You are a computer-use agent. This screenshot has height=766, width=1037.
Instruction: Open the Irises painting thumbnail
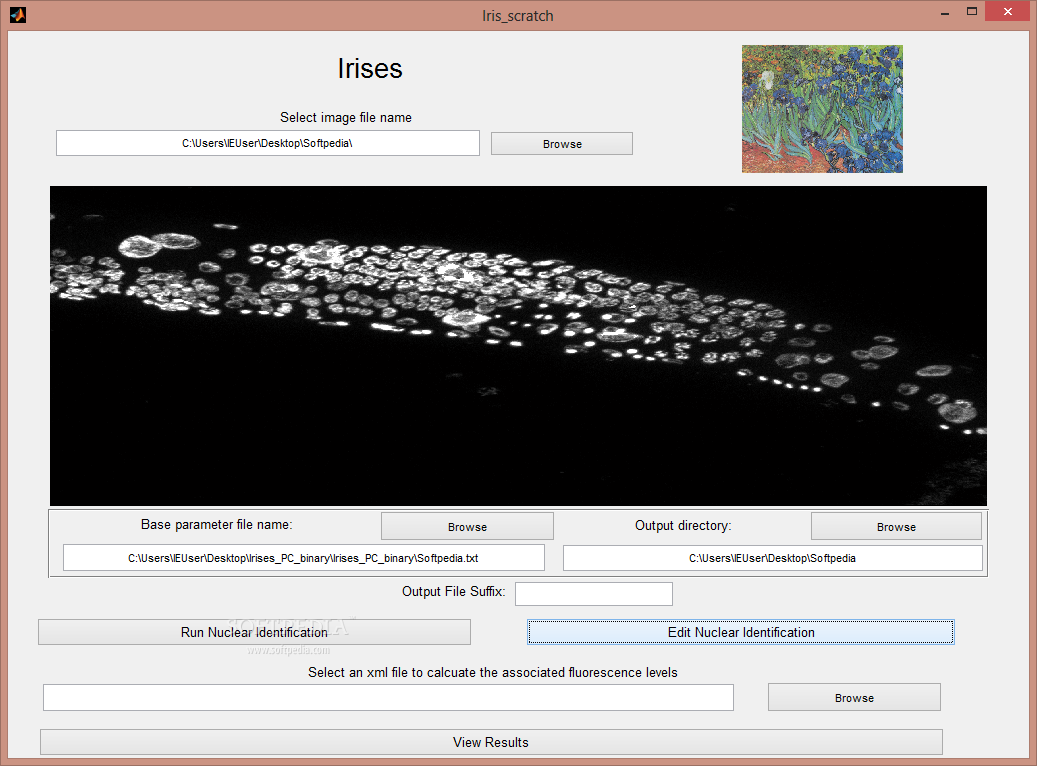(x=822, y=109)
